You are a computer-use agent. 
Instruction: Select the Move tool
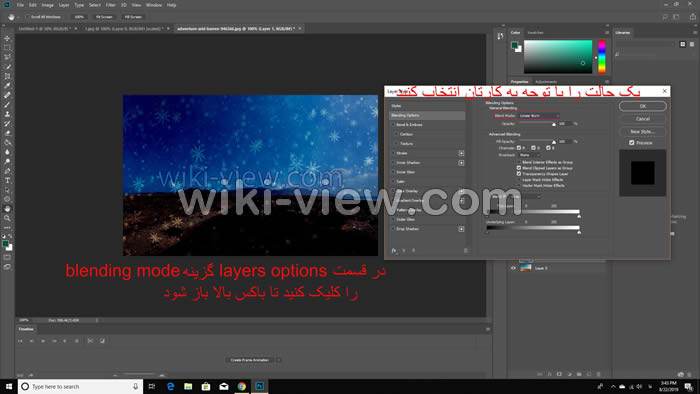tap(7, 38)
